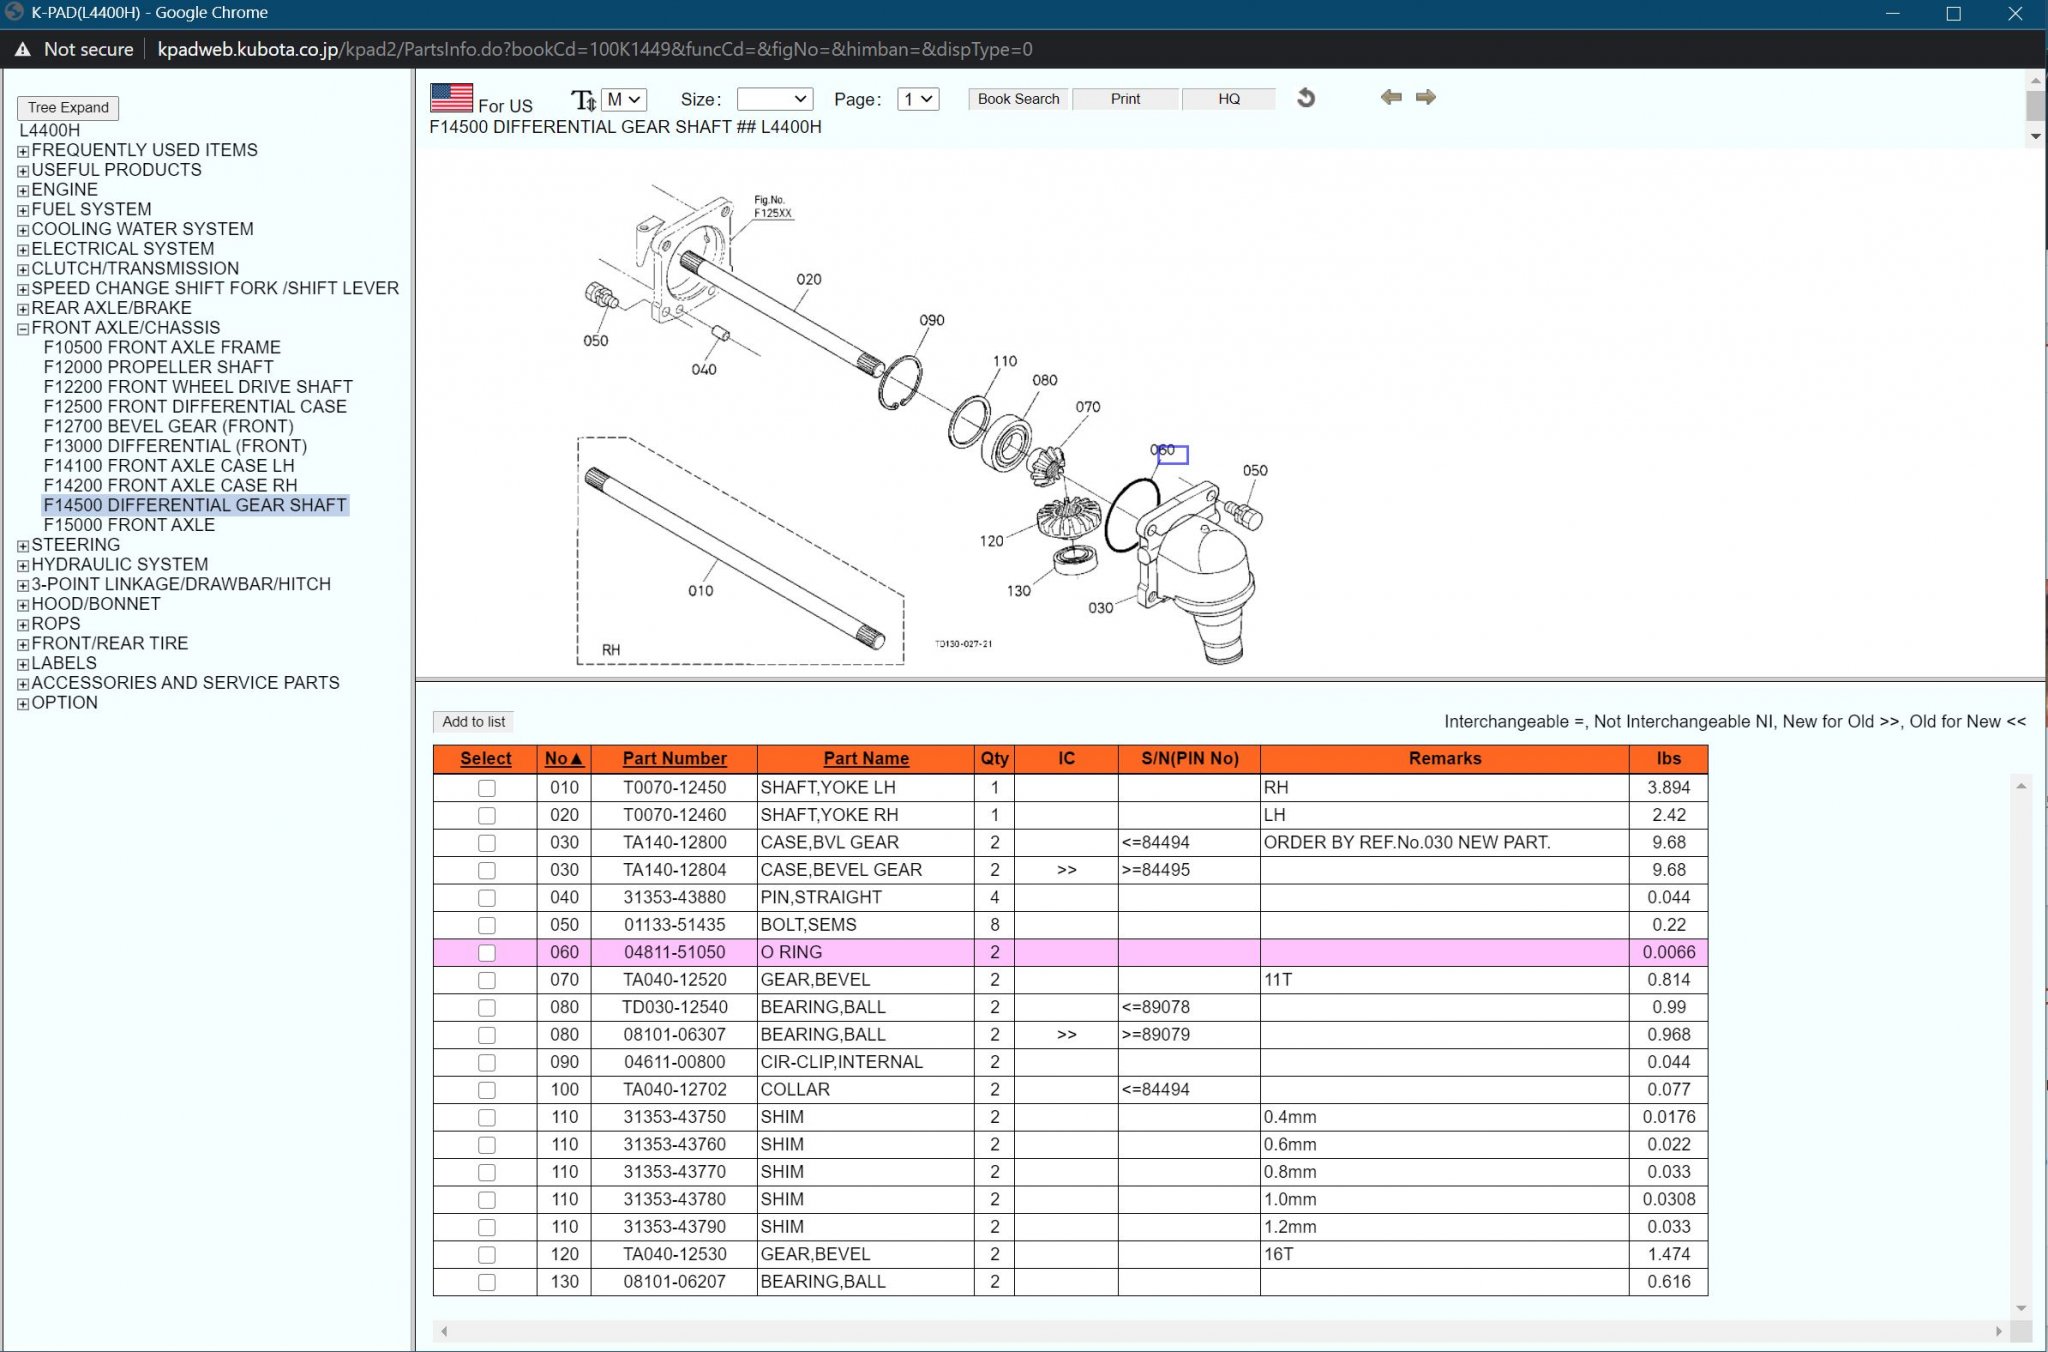Expand FREQUENTLY USED ITEMS tree node
This screenshot has height=1352, width=2048.
click(x=23, y=151)
